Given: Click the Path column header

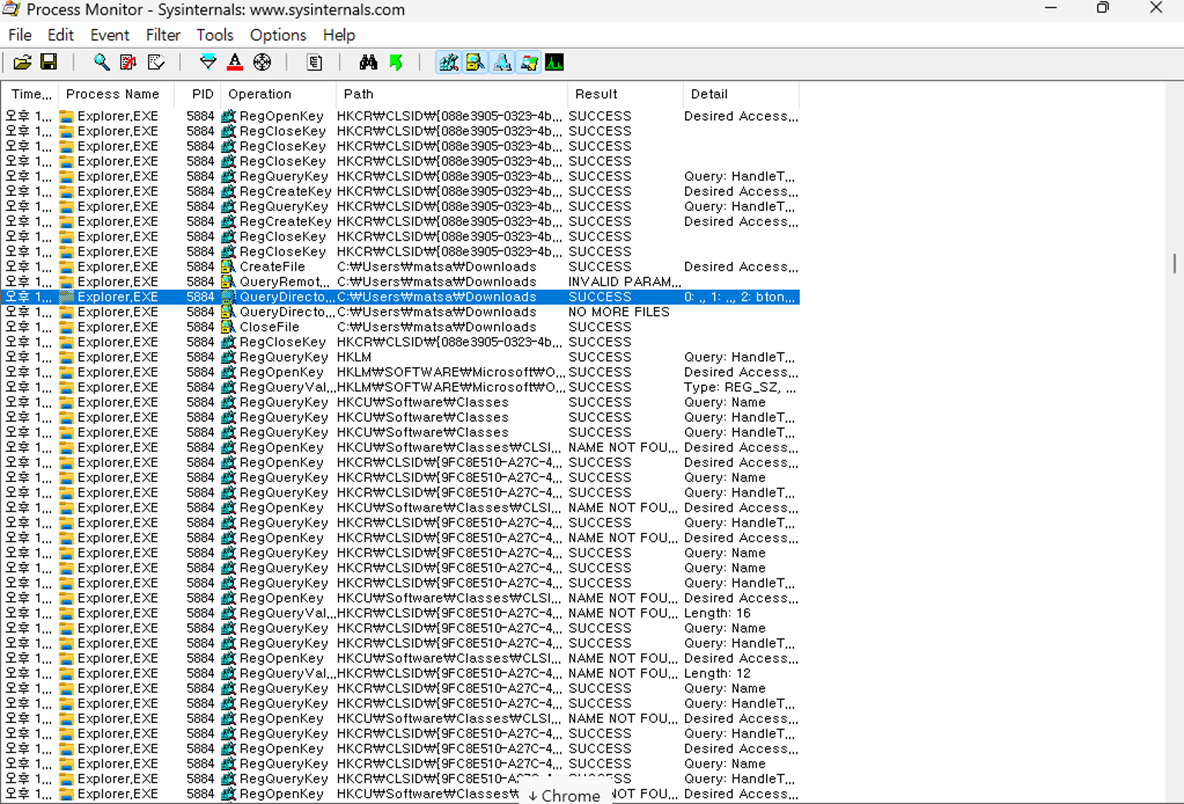Looking at the screenshot, I should coord(452,94).
